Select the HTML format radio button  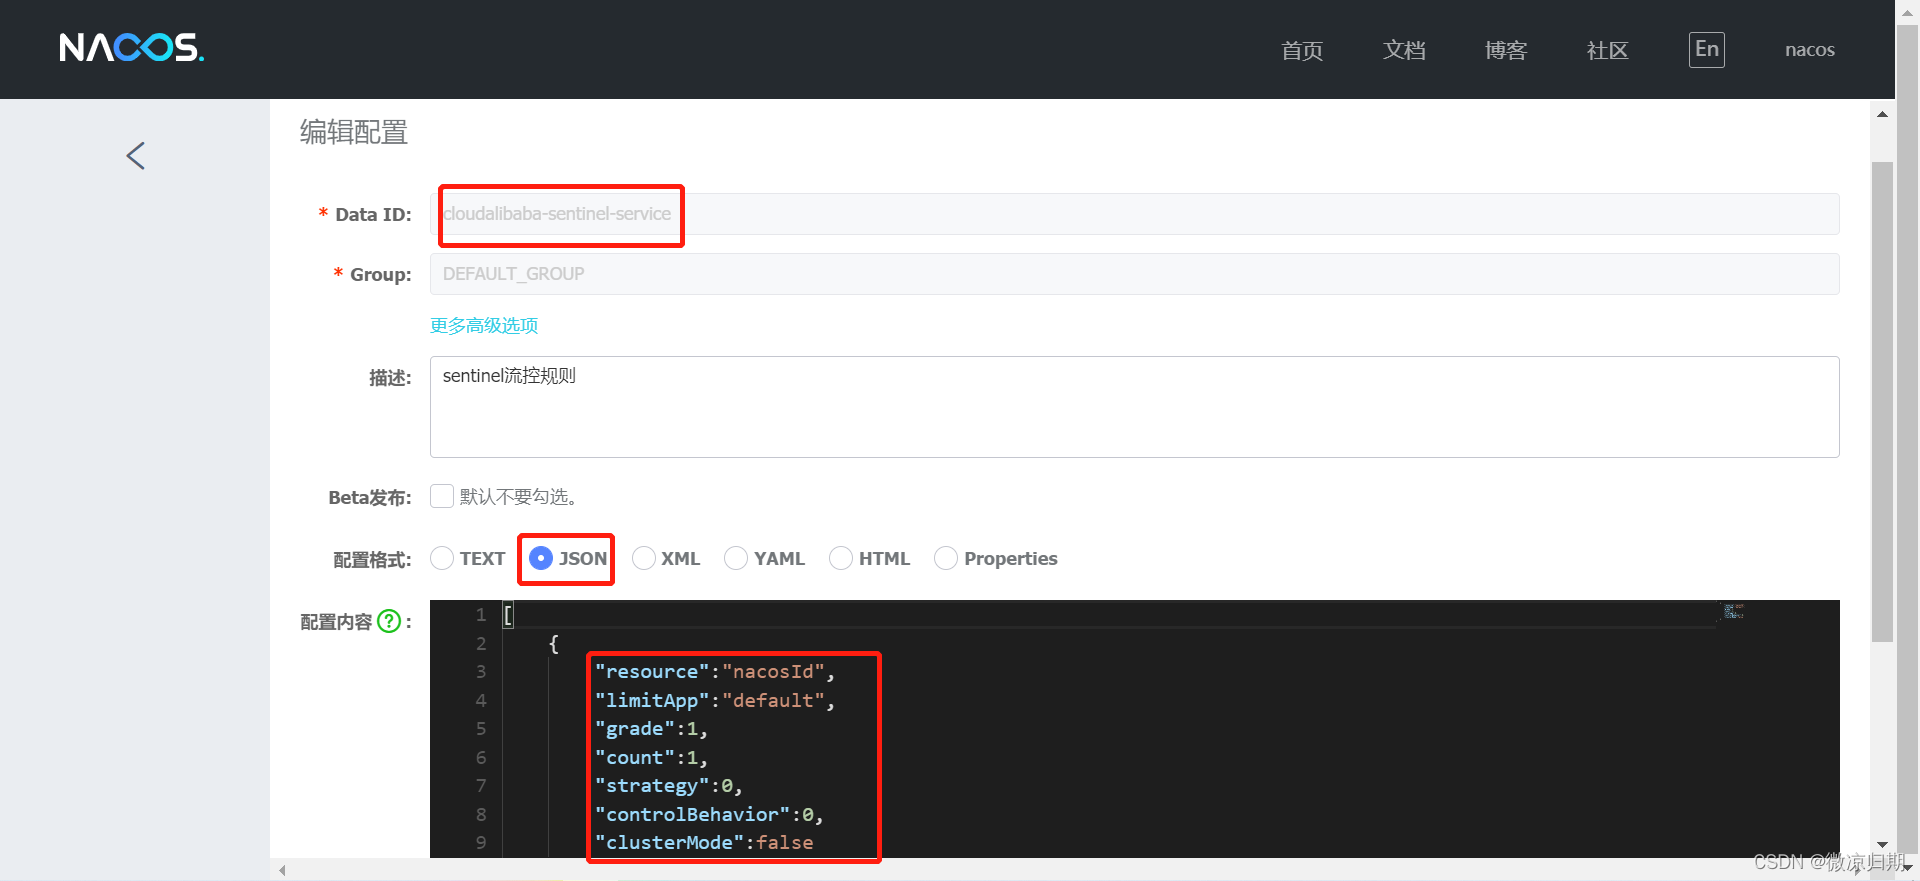coord(841,558)
